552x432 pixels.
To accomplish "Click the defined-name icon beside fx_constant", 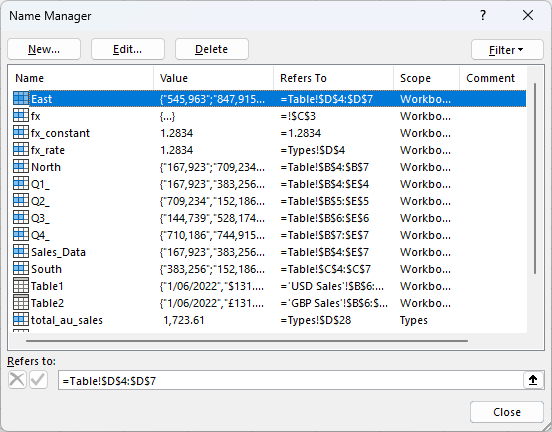I will tap(20, 133).
